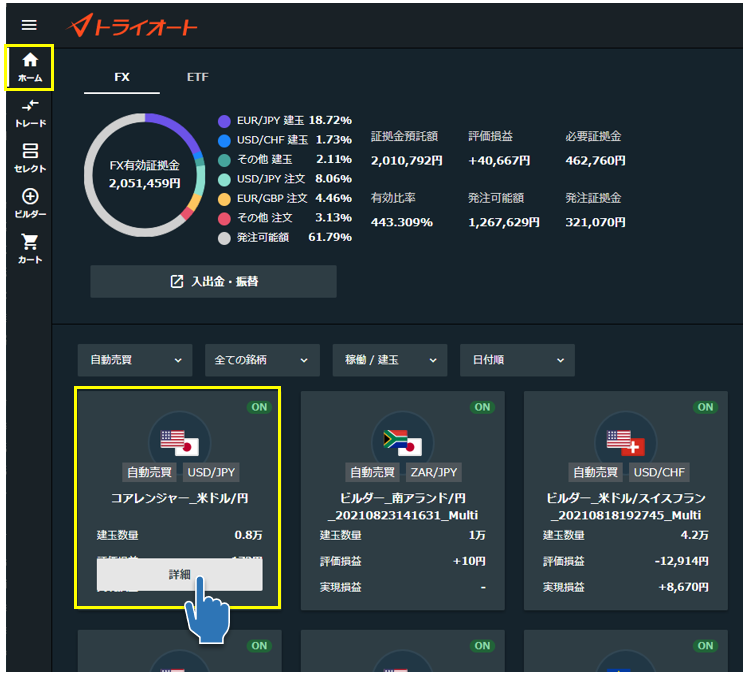Expand the running/position filter dropdown
This screenshot has height=678, width=750.
(x=390, y=360)
